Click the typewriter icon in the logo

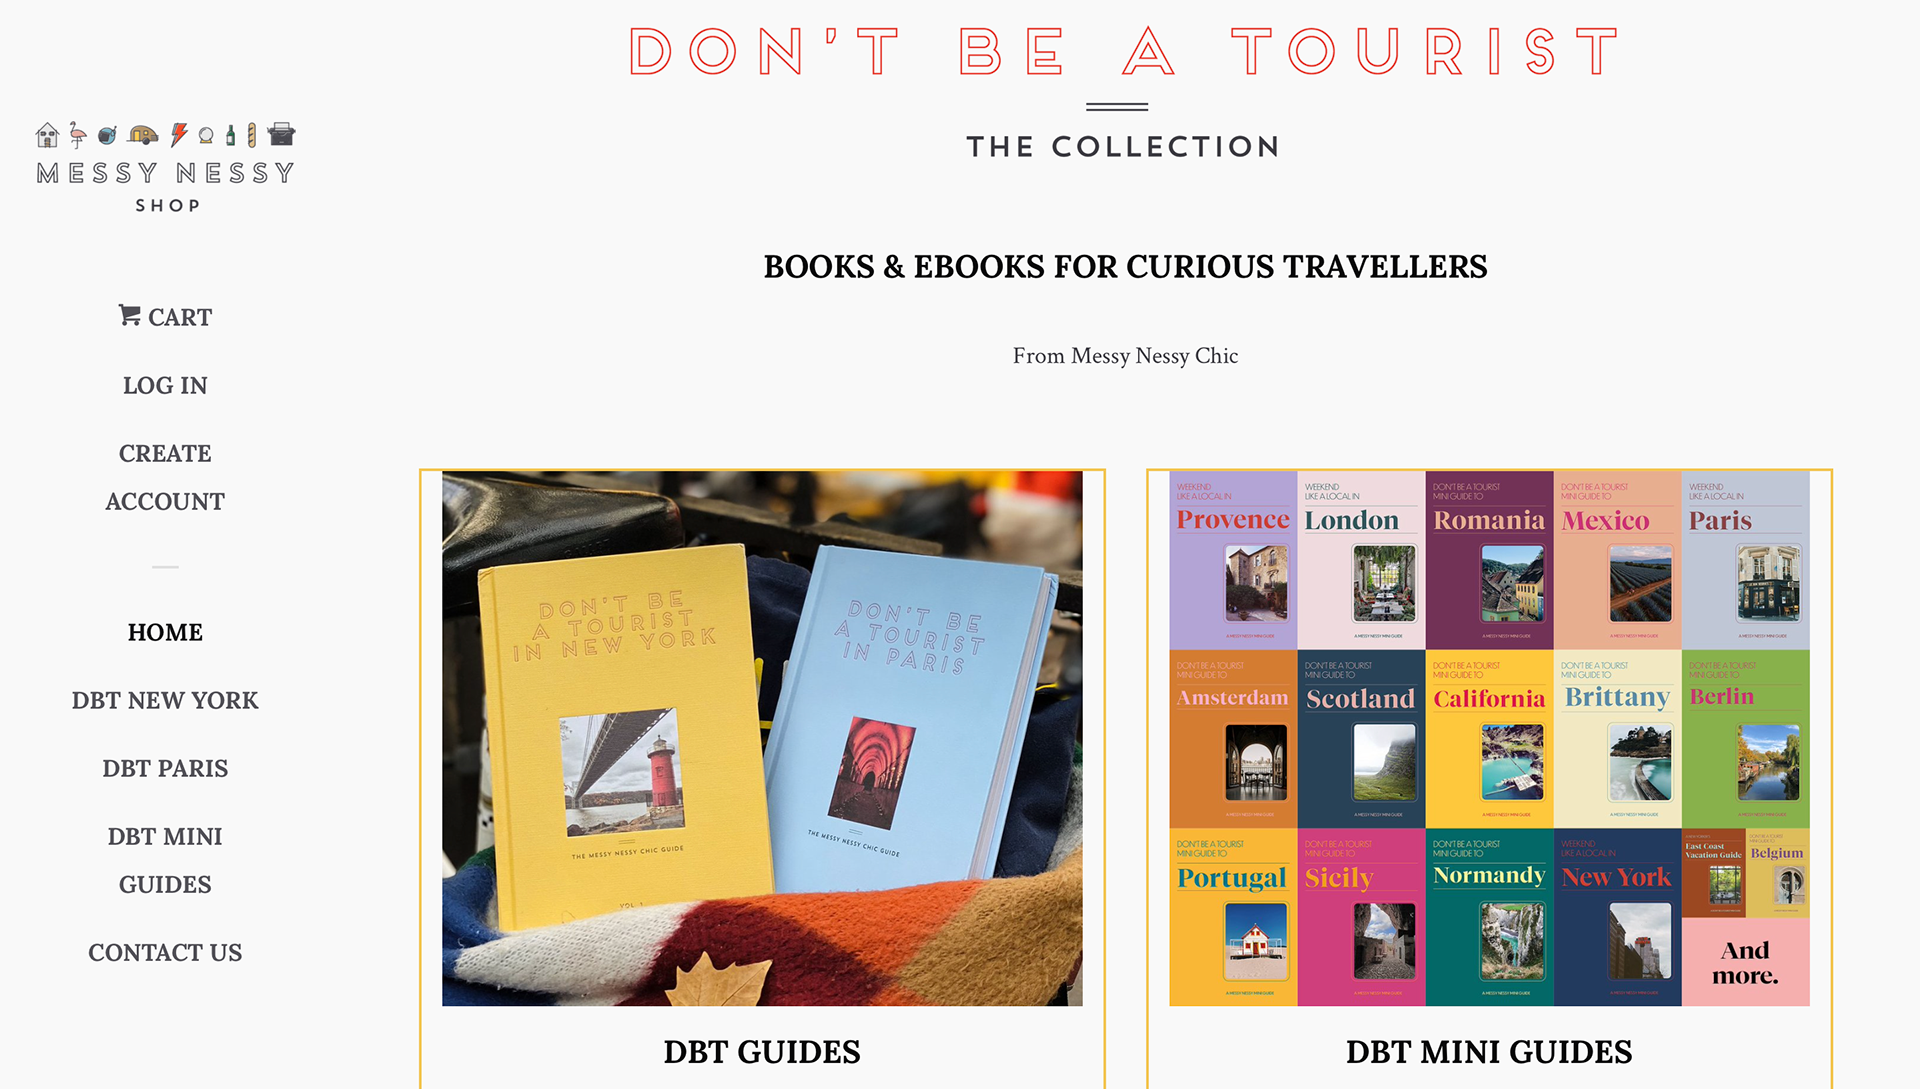tap(282, 134)
